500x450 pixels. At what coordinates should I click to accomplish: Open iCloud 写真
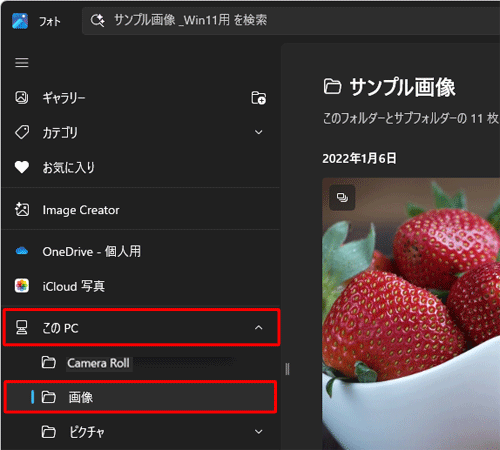click(x=140, y=286)
